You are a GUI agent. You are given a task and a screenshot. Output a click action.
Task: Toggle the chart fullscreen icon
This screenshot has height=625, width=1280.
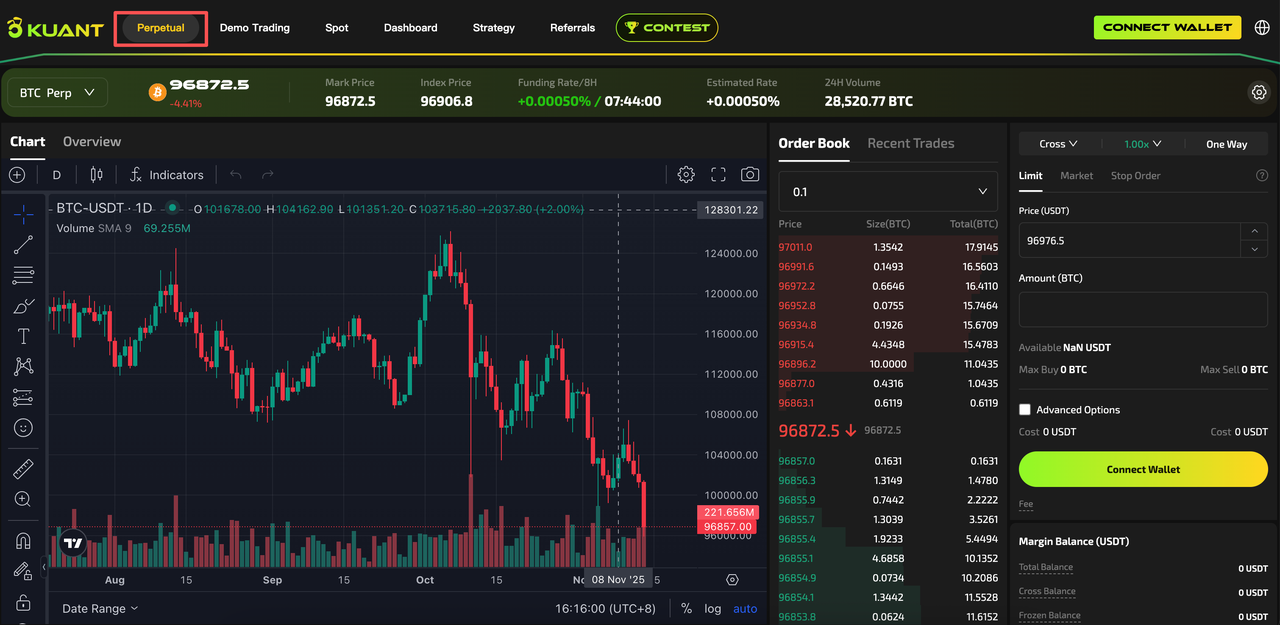718,175
